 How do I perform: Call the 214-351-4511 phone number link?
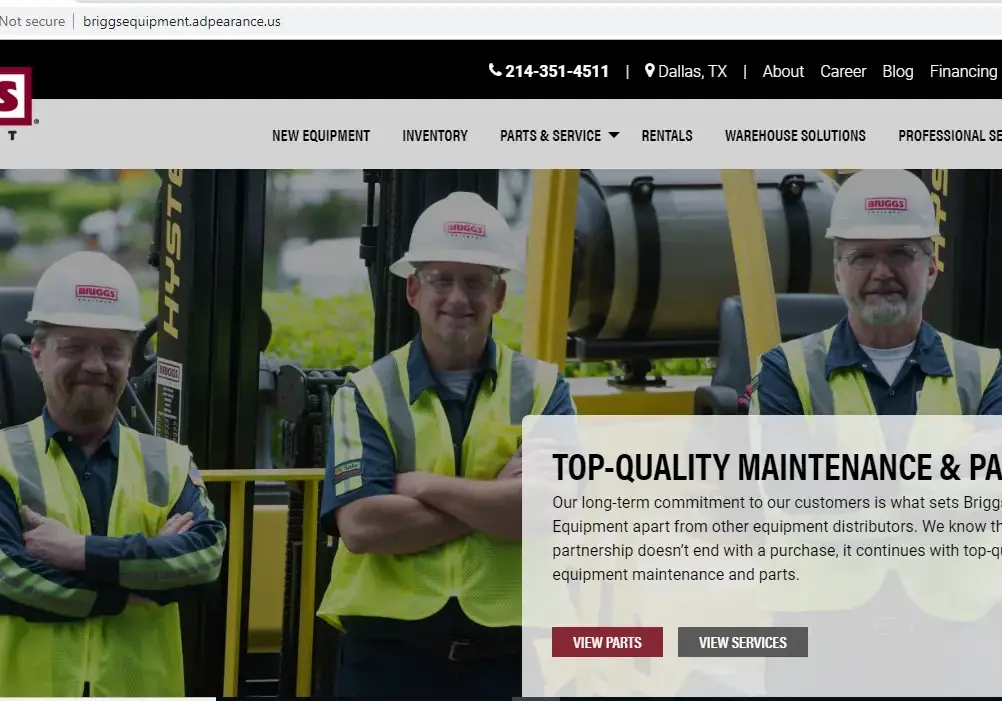coord(557,71)
